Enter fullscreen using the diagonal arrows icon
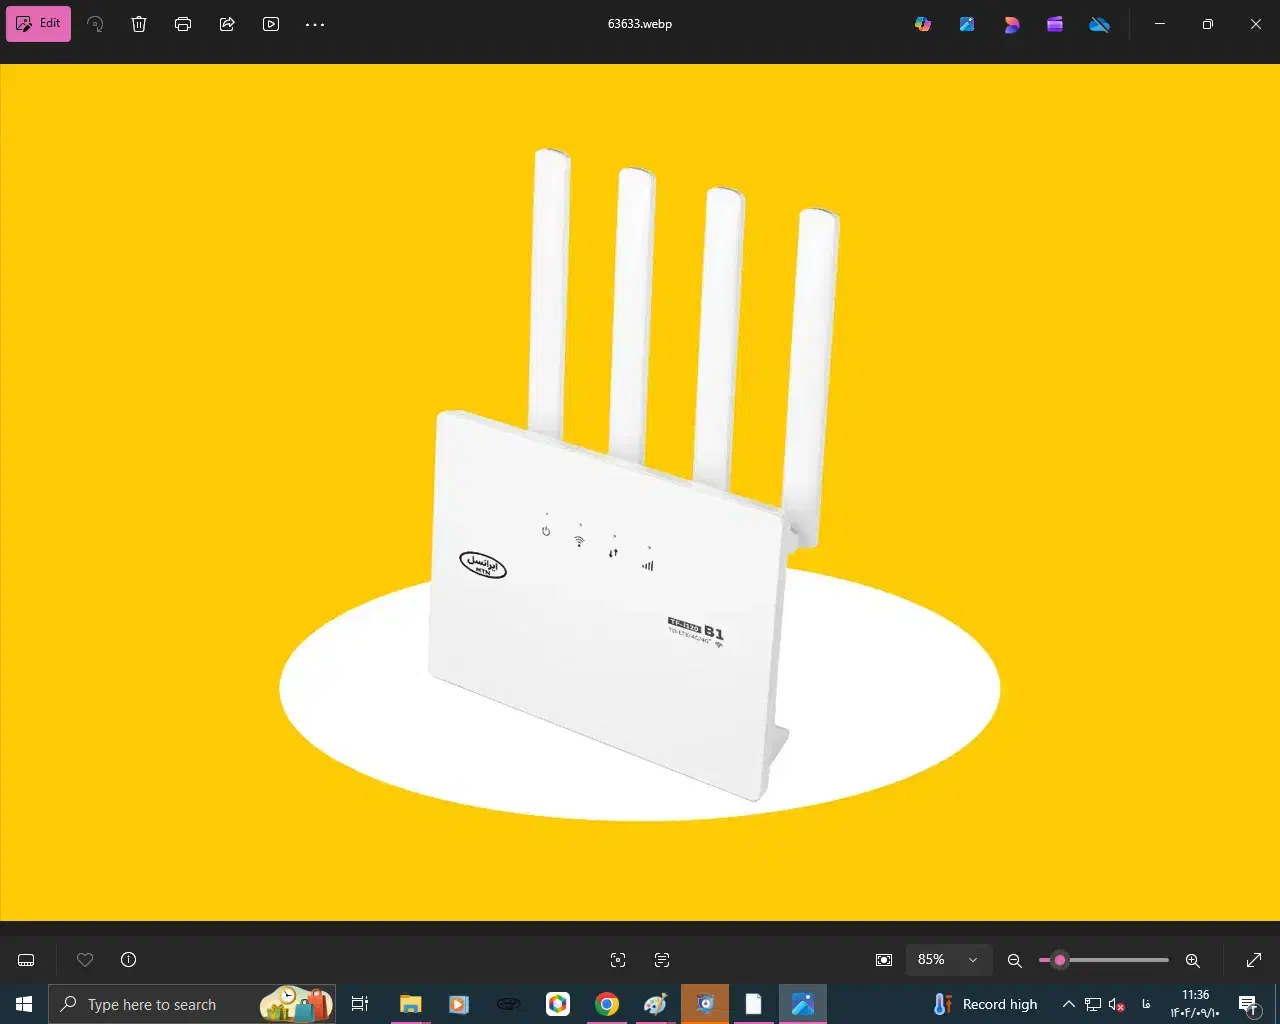Screen dimensions: 1280x1024 pos(1254,960)
